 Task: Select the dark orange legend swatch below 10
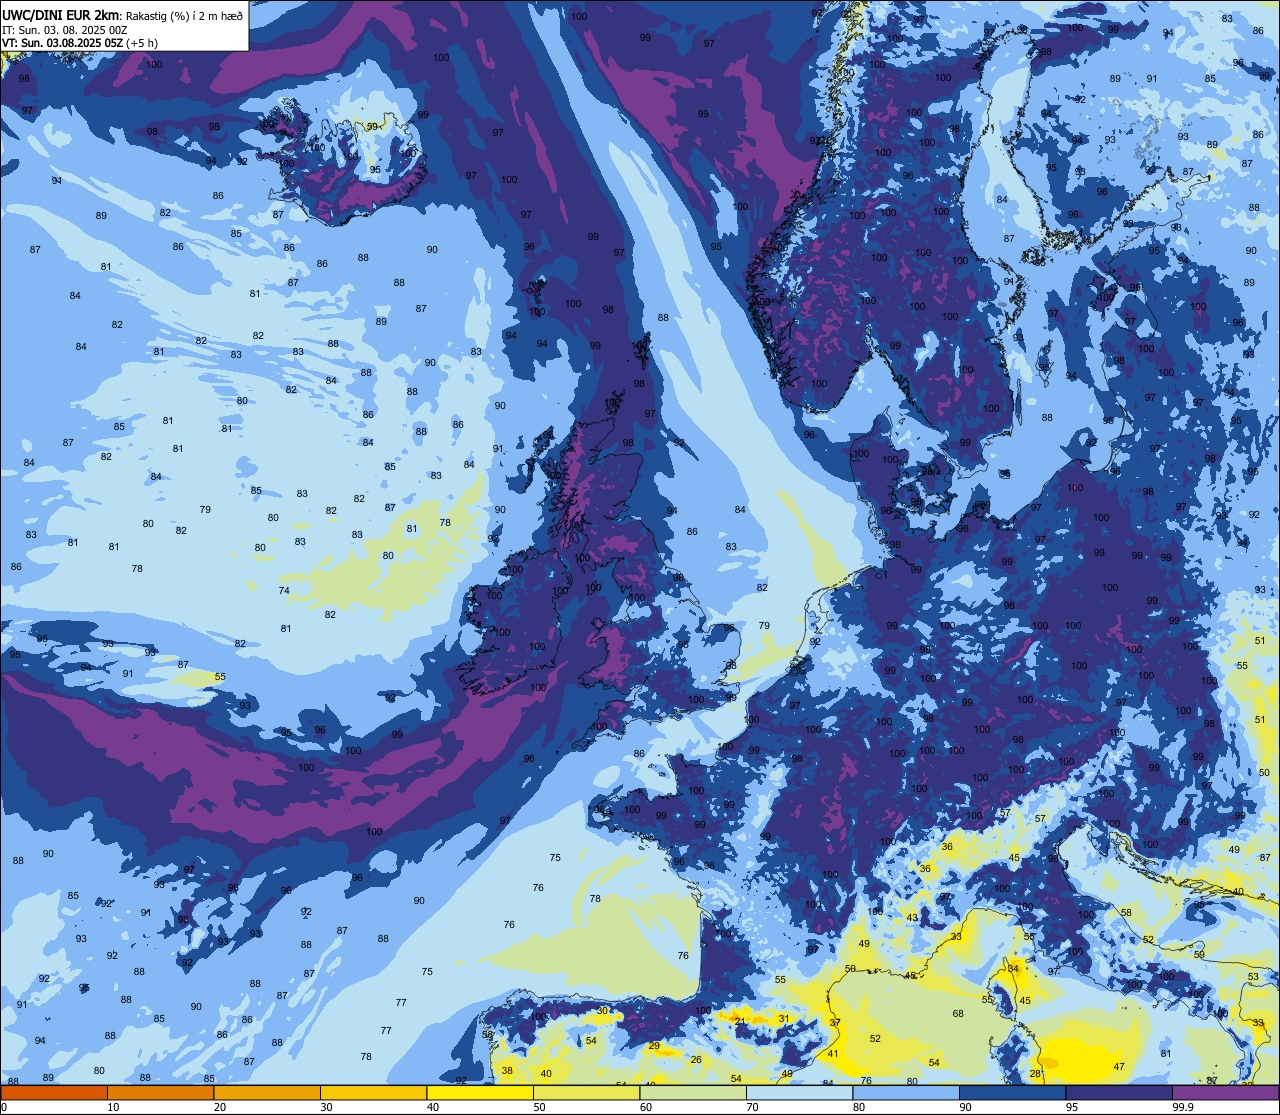click(x=54, y=1092)
